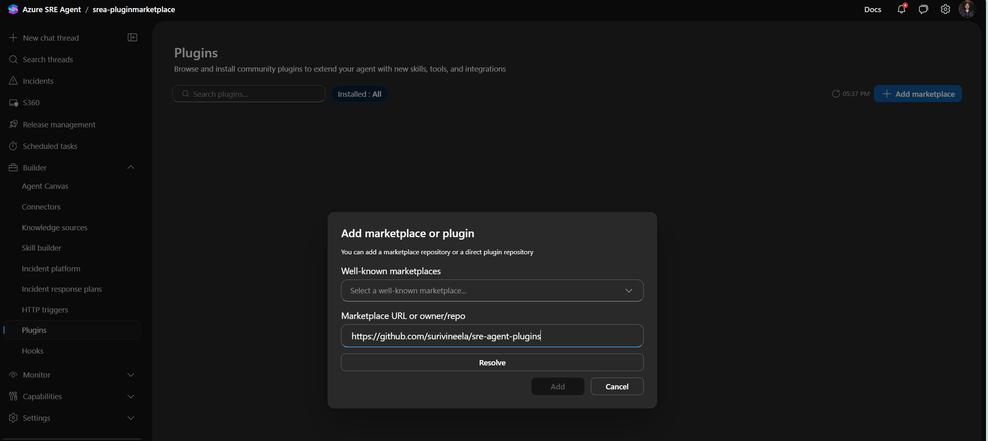
Task: Click the Marketplace URL input field
Action: [492, 336]
